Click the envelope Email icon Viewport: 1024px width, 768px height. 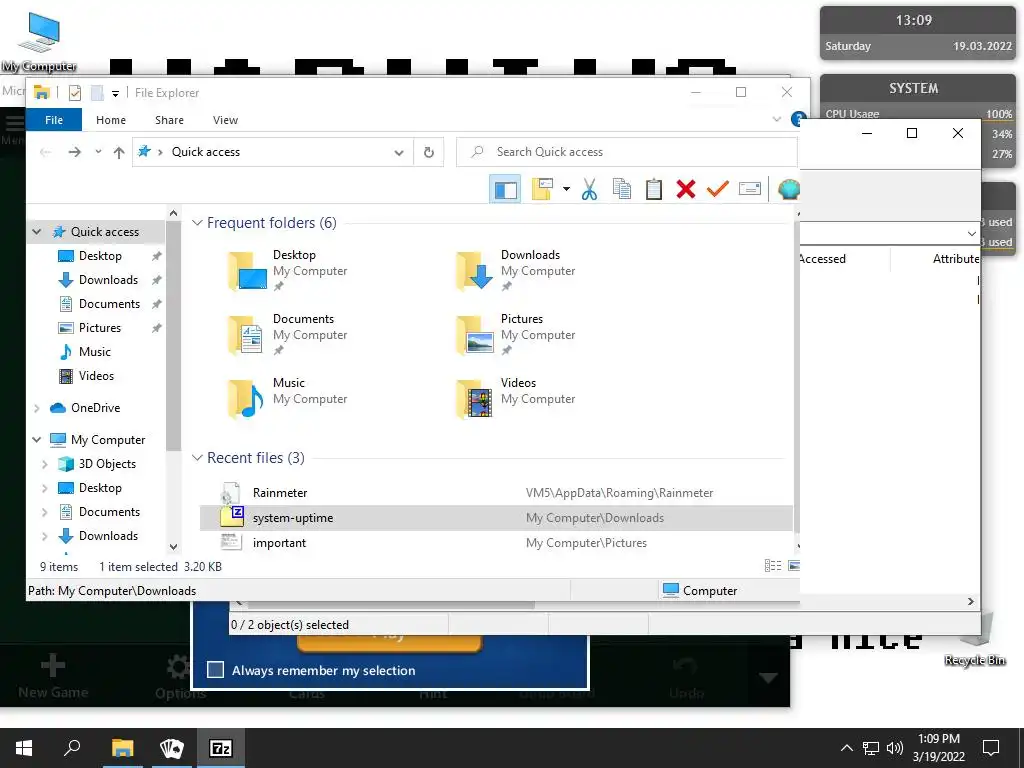750,189
